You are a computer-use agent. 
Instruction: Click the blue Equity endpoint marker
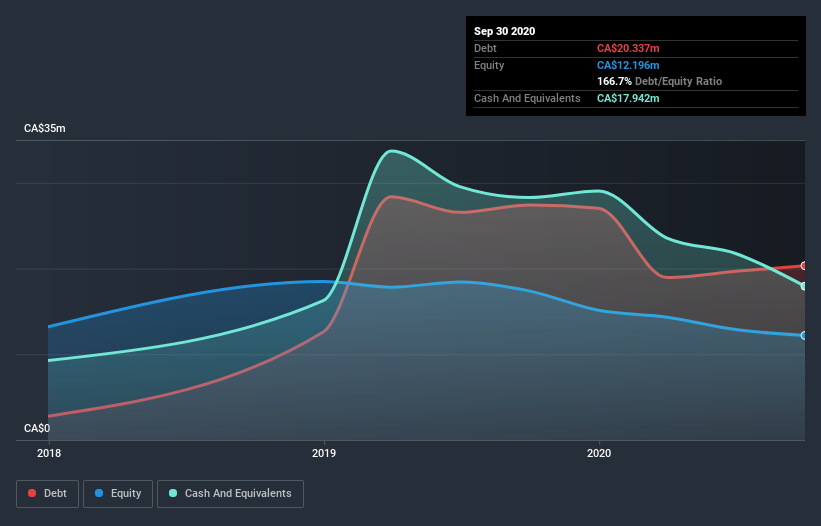(804, 335)
